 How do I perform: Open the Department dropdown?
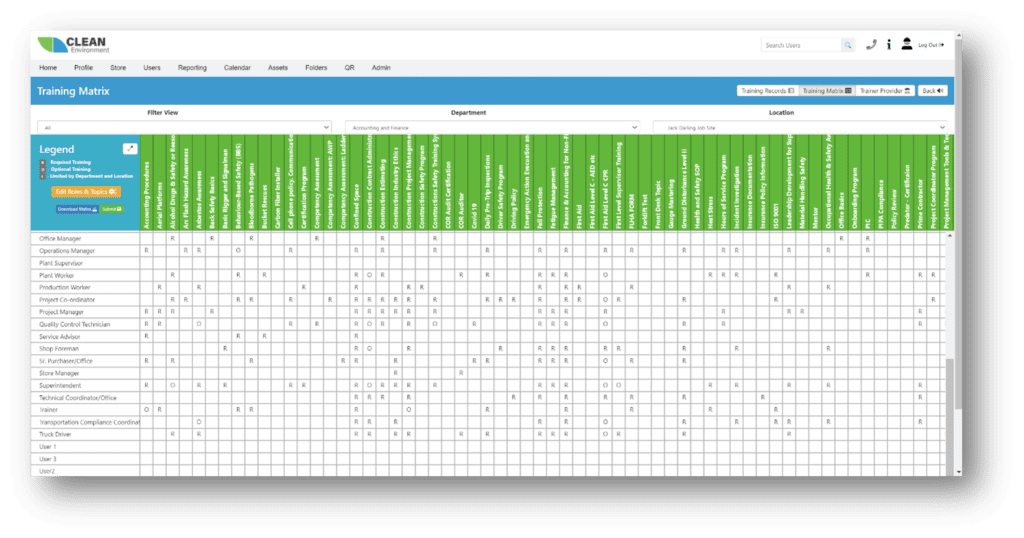(x=491, y=128)
